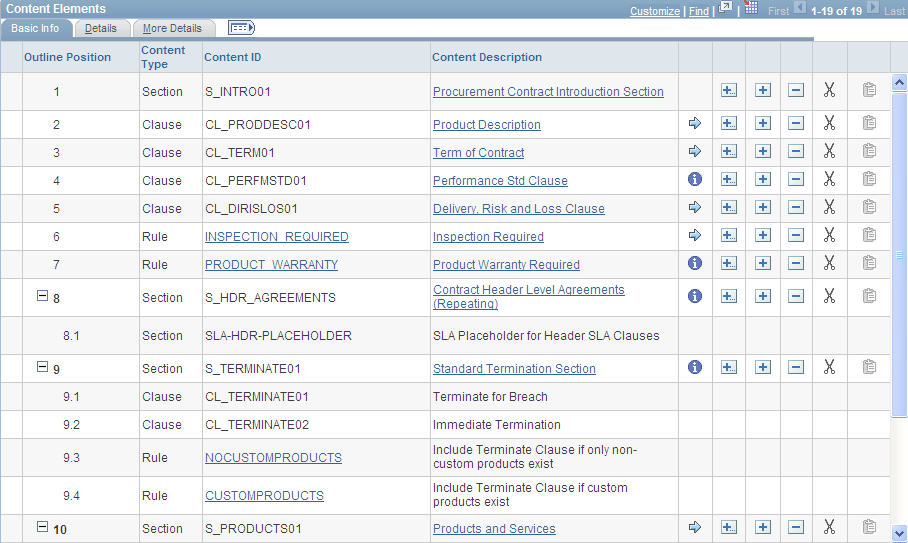Open Contract Header Level Agreements link
The image size is (908, 543).
coord(529,296)
